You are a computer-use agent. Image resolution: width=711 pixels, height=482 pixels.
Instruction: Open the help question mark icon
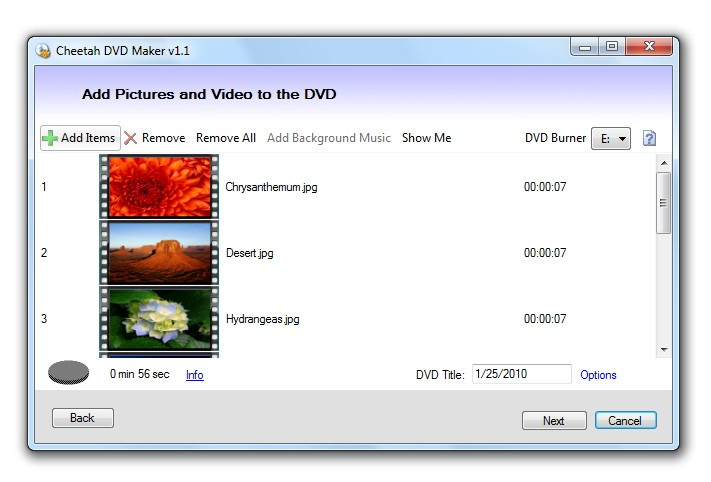click(649, 138)
